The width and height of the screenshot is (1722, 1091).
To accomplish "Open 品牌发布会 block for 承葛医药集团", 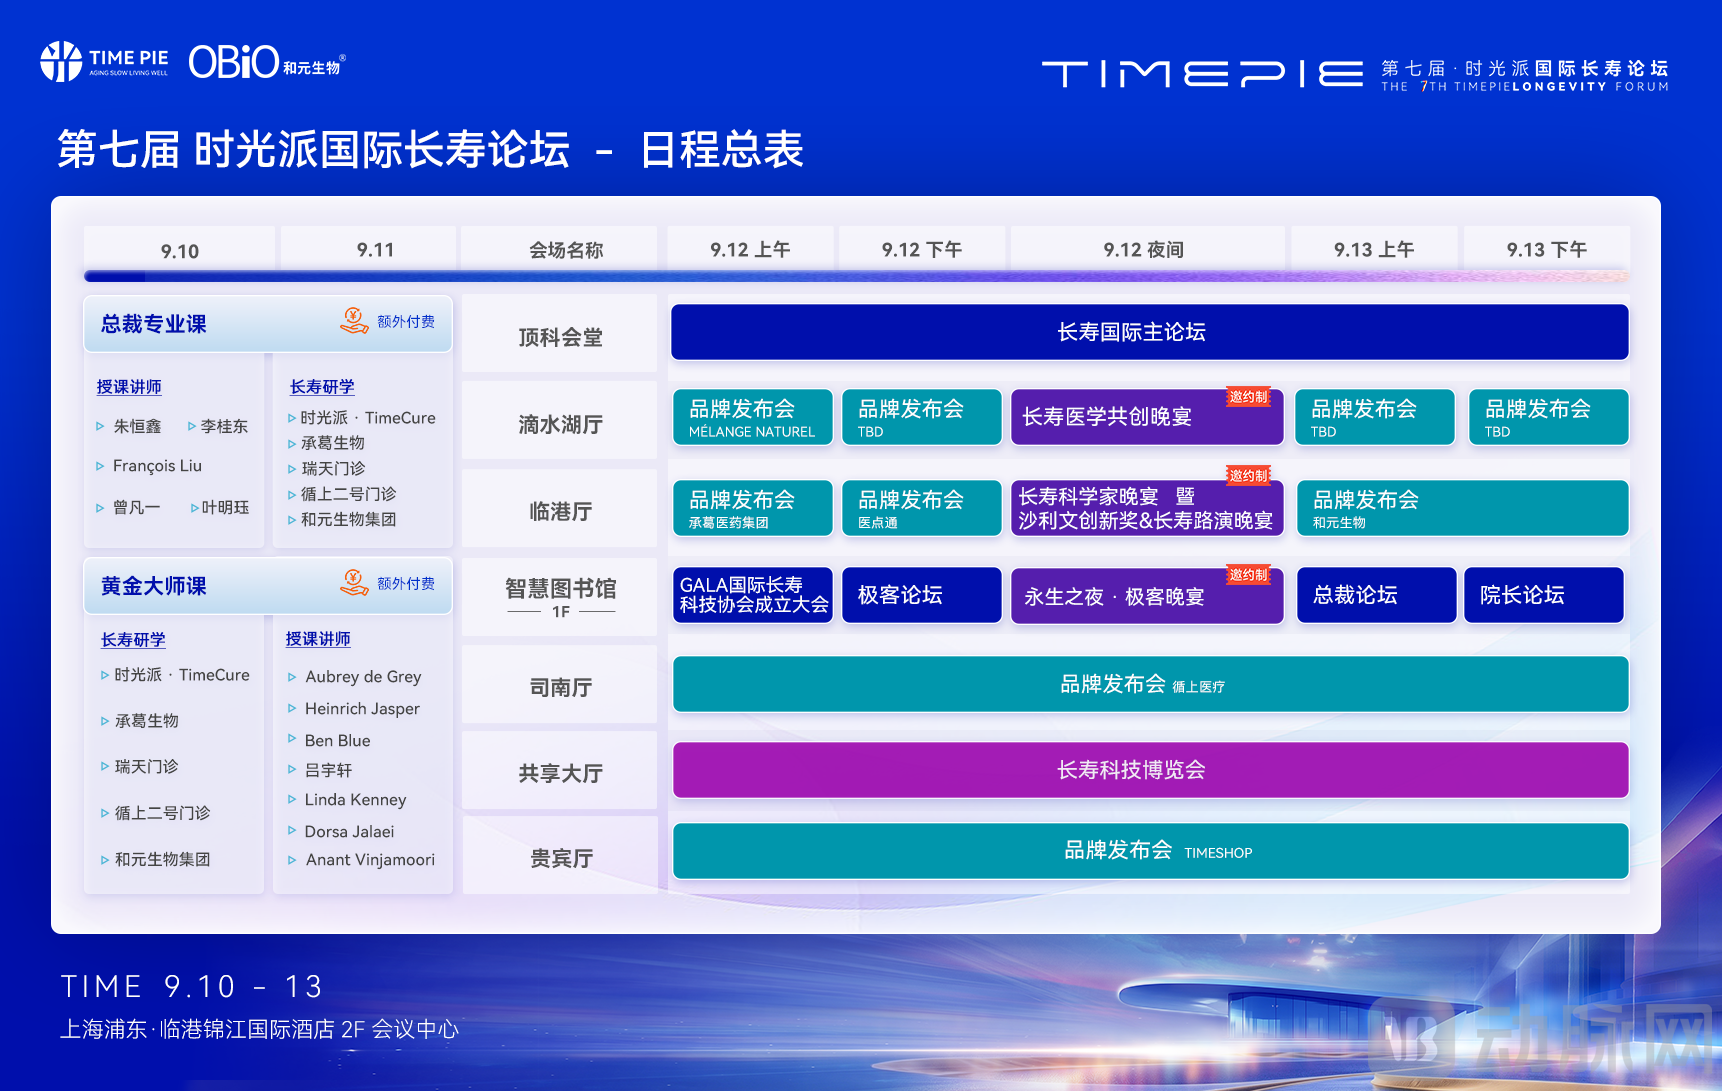I will click(753, 508).
